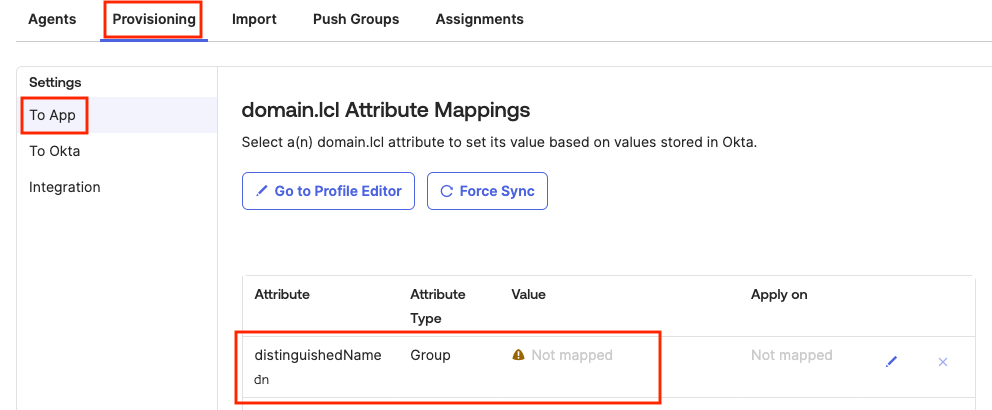Viewport: 992px width, 410px height.
Task: Click the dn variable name text
Action: [261, 380]
